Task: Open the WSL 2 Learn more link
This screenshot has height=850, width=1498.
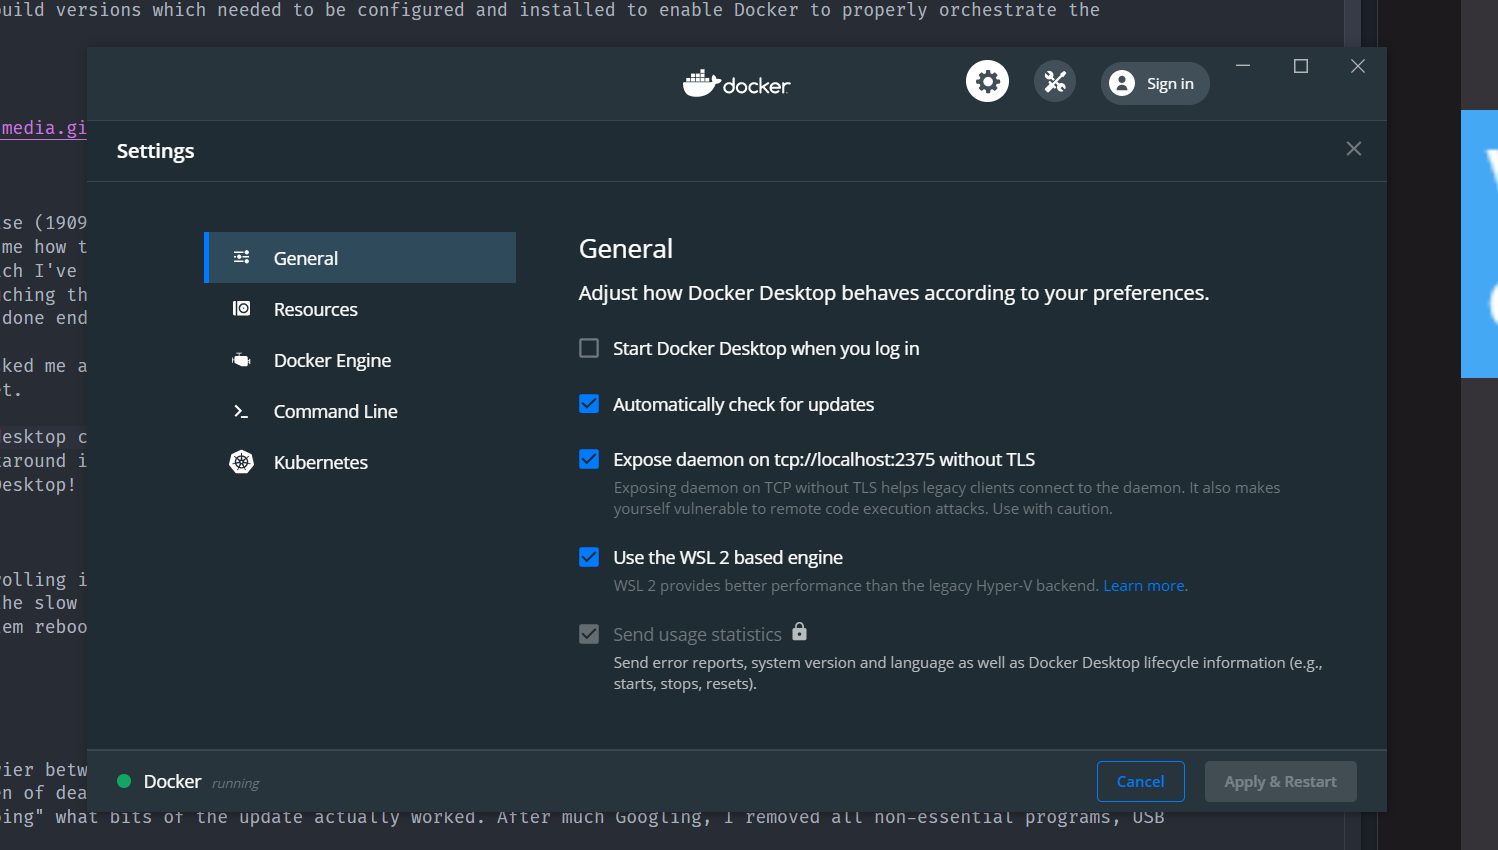Action: (1144, 586)
